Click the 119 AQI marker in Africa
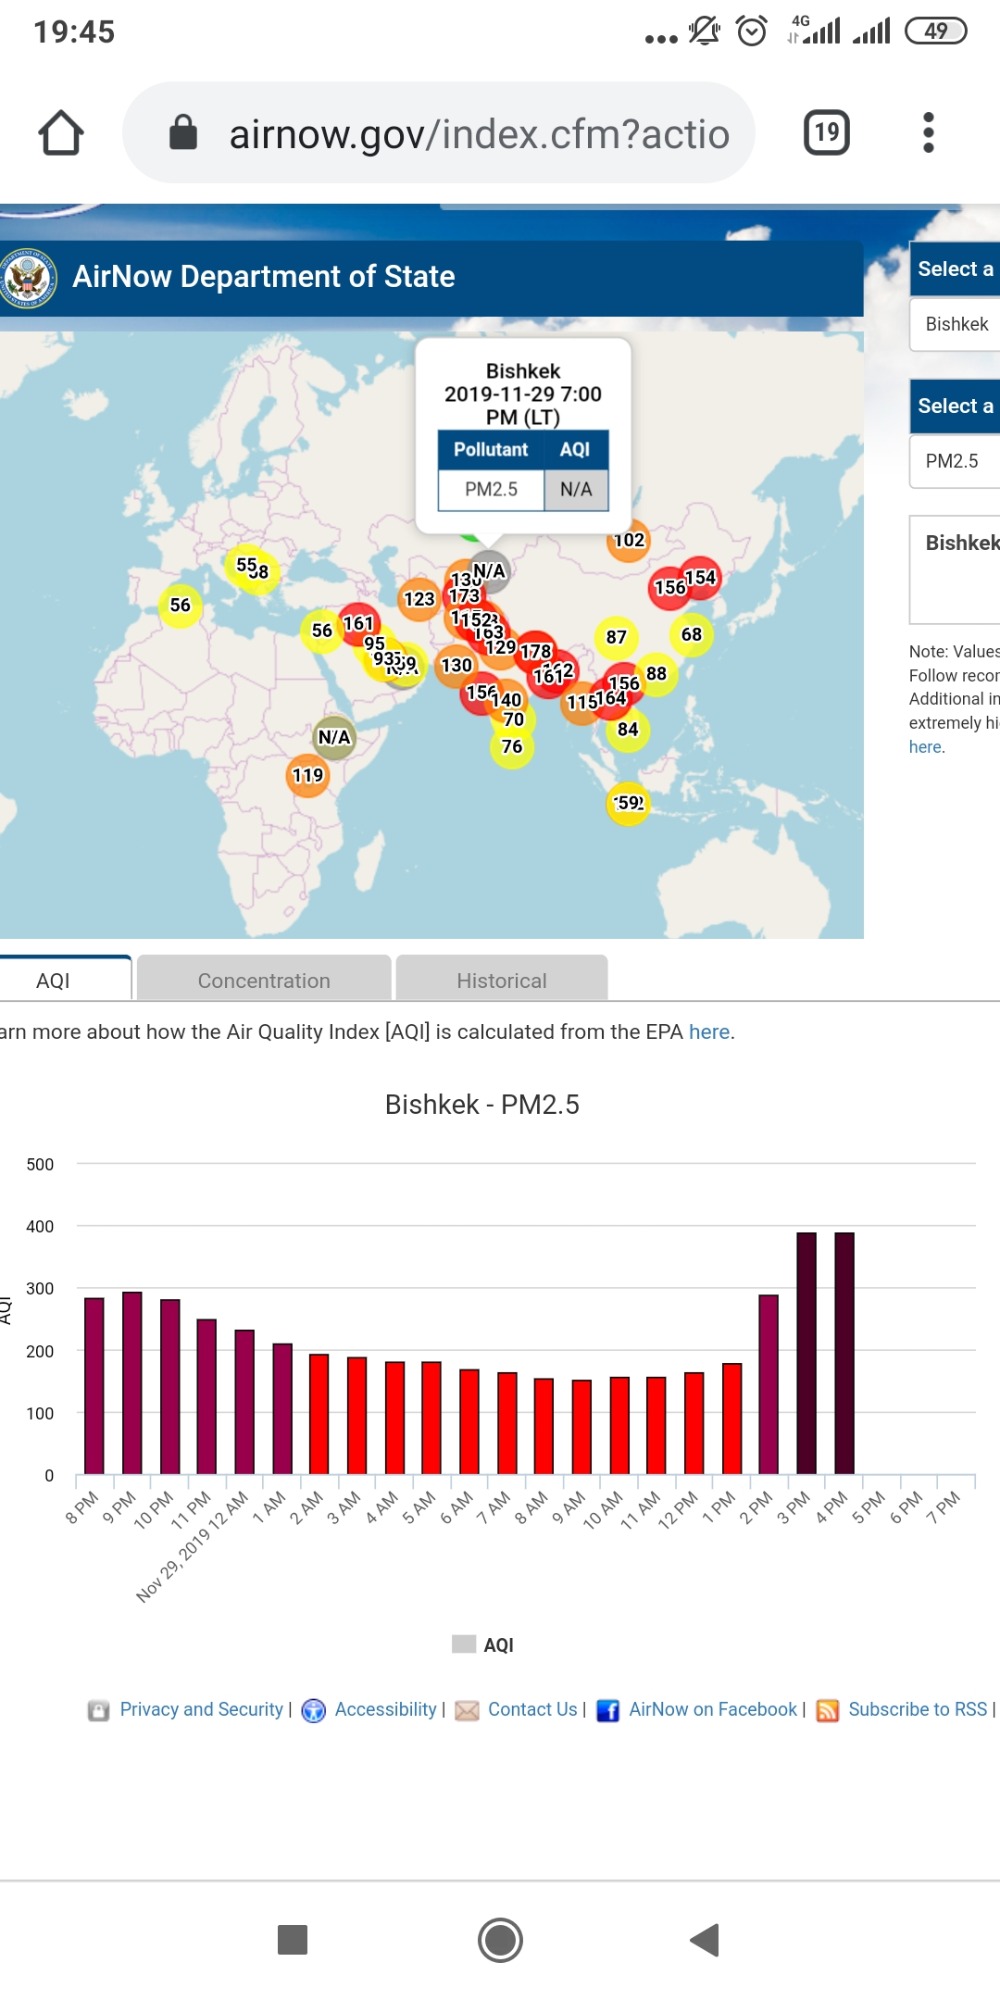This screenshot has width=1000, height=2000. 307,776
